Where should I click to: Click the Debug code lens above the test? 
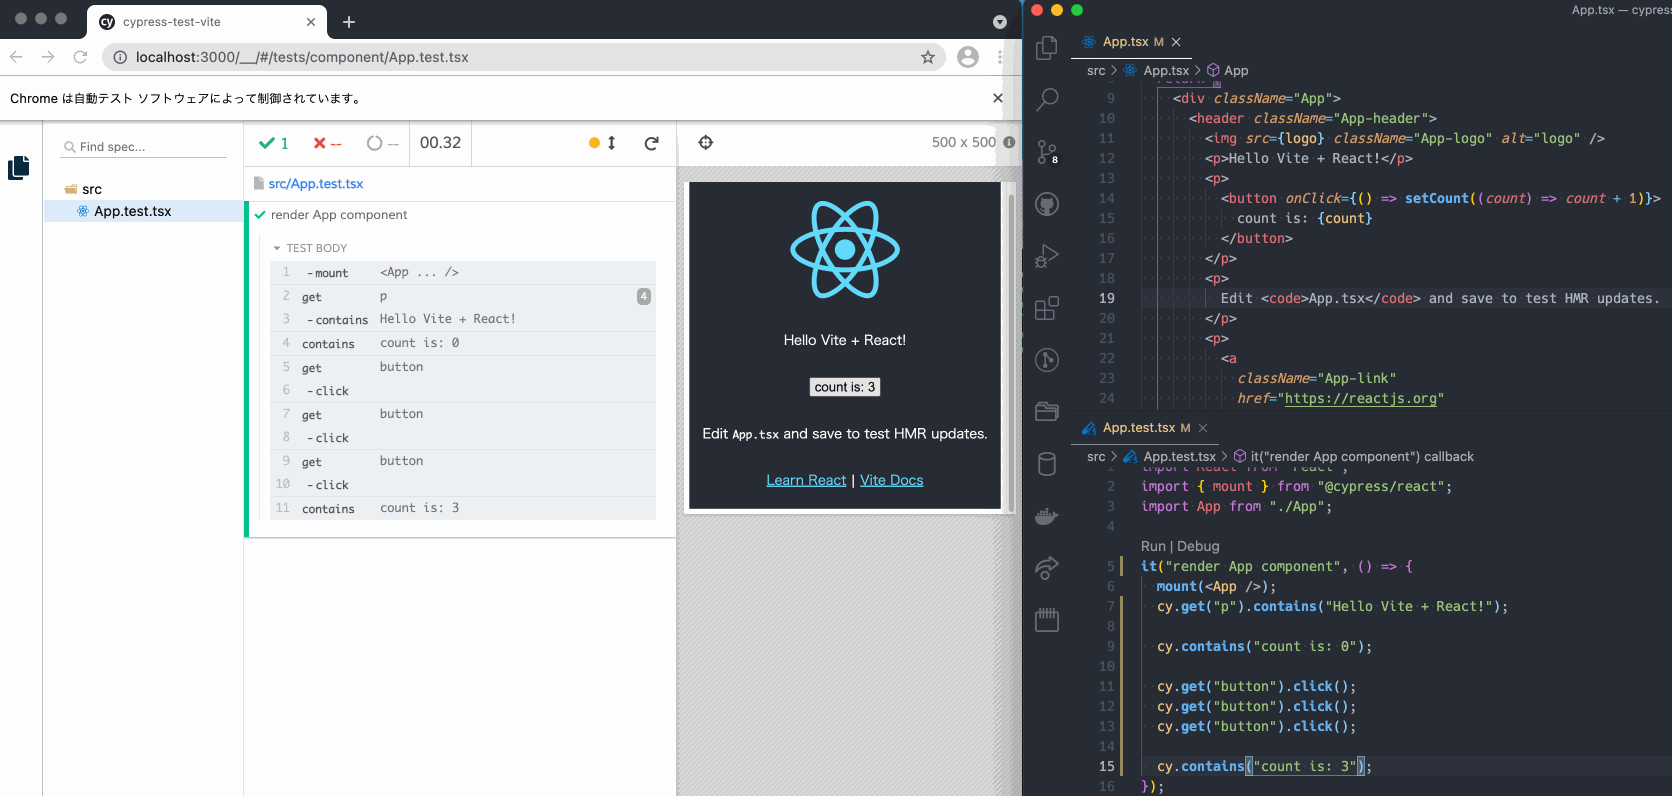point(1198,546)
